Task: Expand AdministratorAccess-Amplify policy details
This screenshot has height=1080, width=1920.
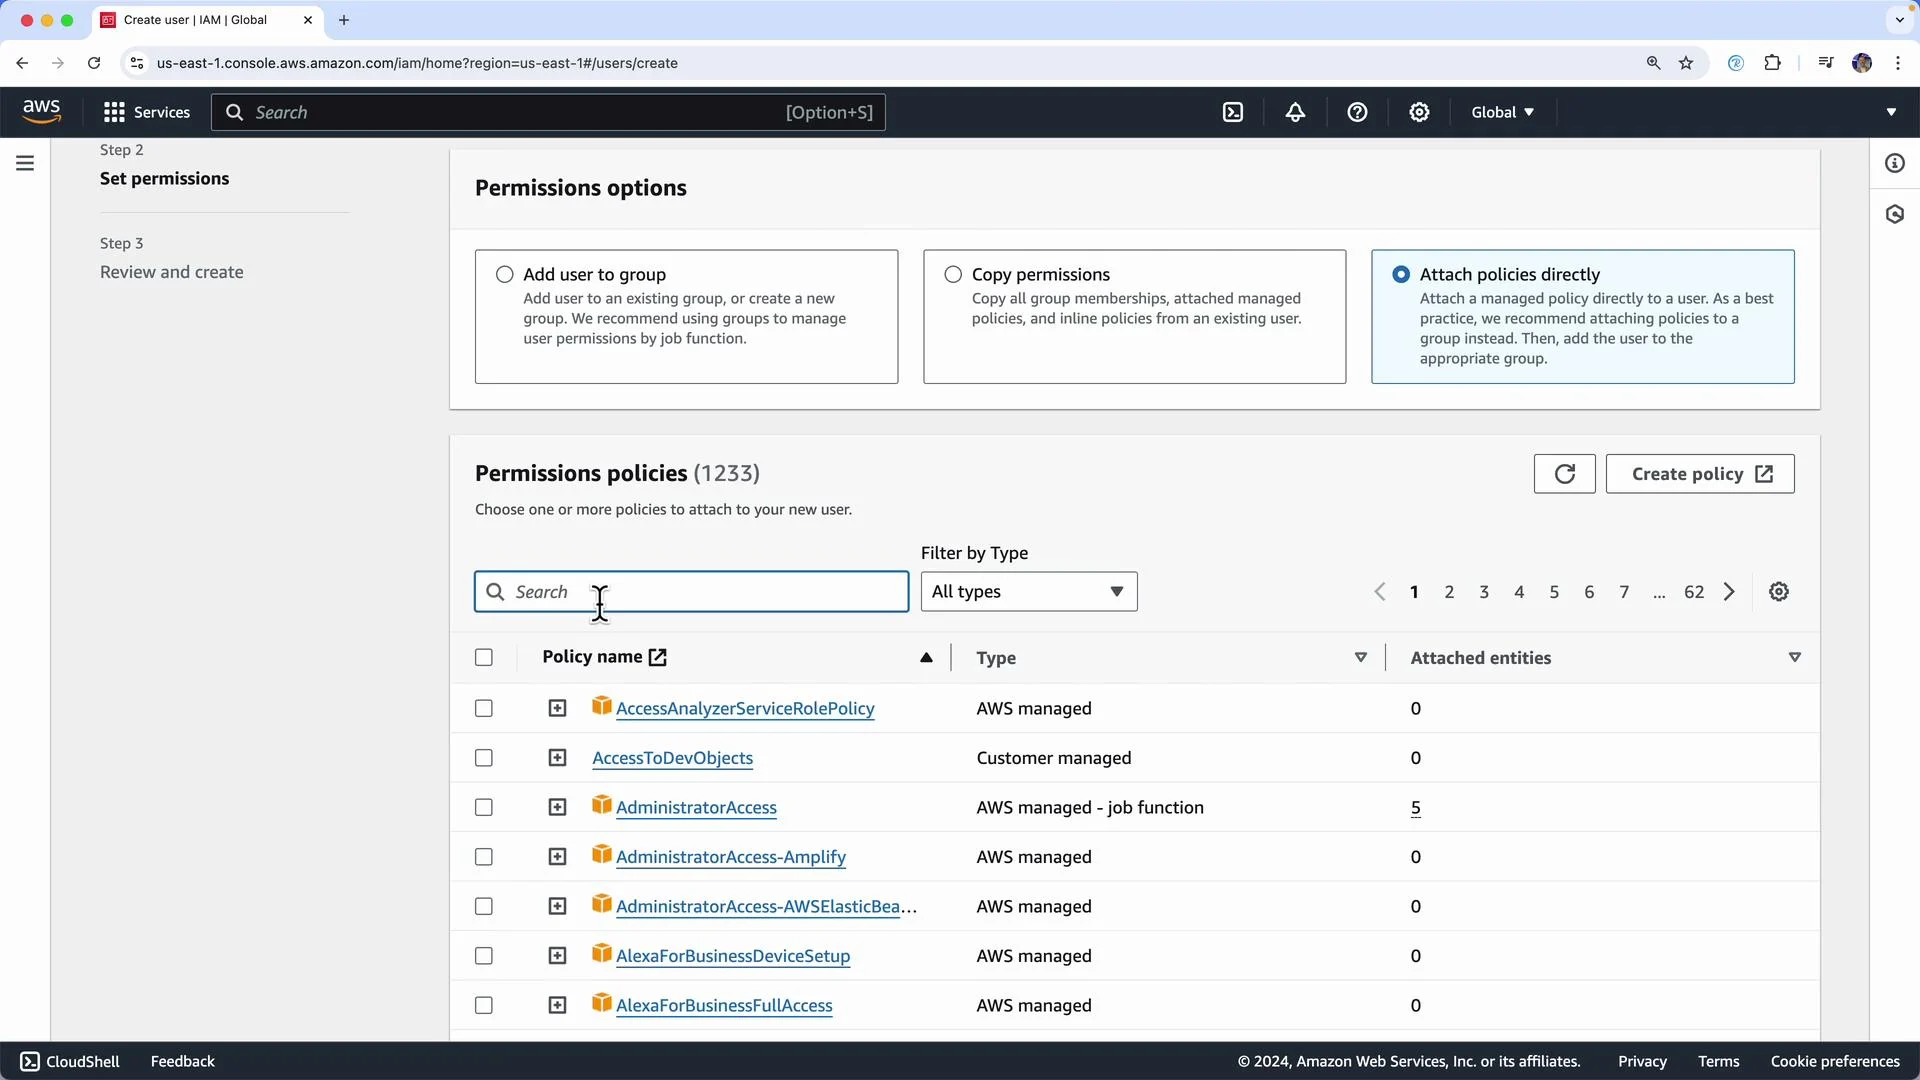Action: click(557, 857)
